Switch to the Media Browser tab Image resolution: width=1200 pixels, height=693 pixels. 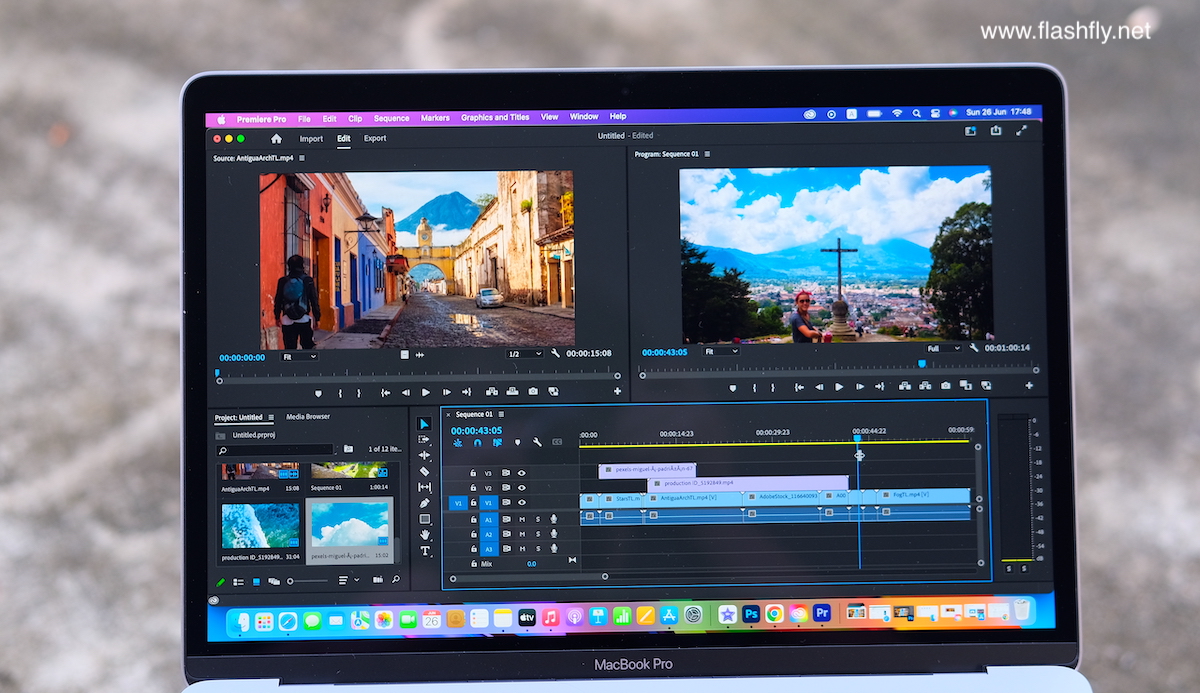point(307,416)
